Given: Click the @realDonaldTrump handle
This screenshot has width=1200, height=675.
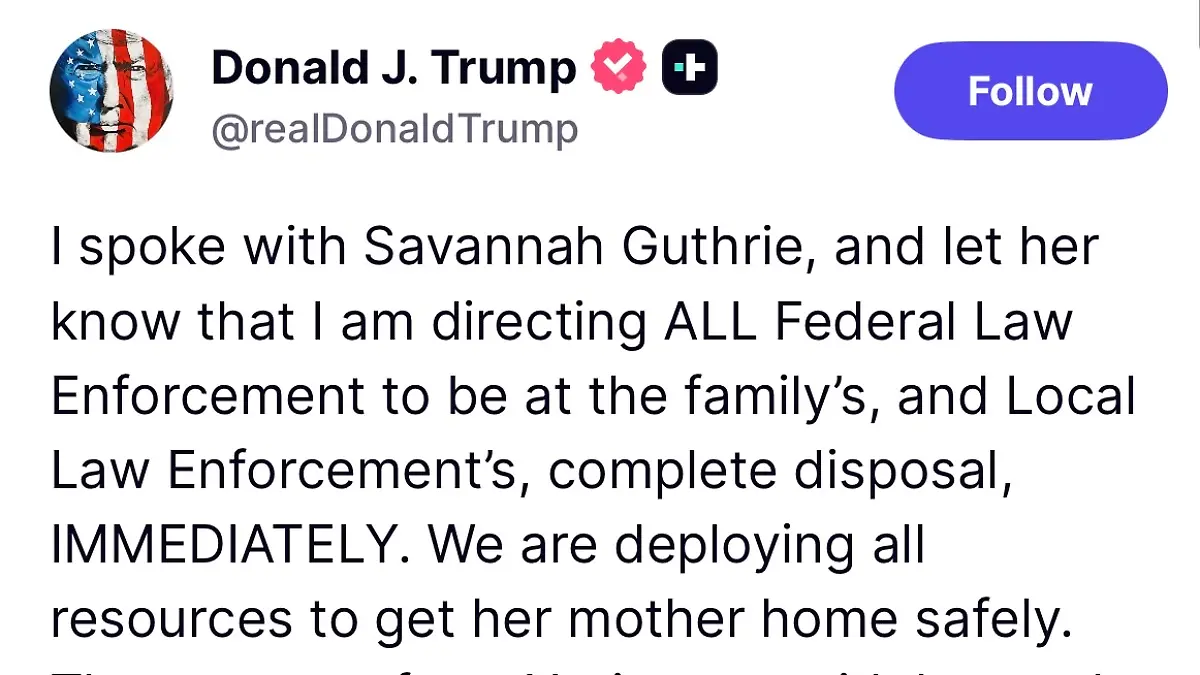Looking at the screenshot, I should coord(394,130).
